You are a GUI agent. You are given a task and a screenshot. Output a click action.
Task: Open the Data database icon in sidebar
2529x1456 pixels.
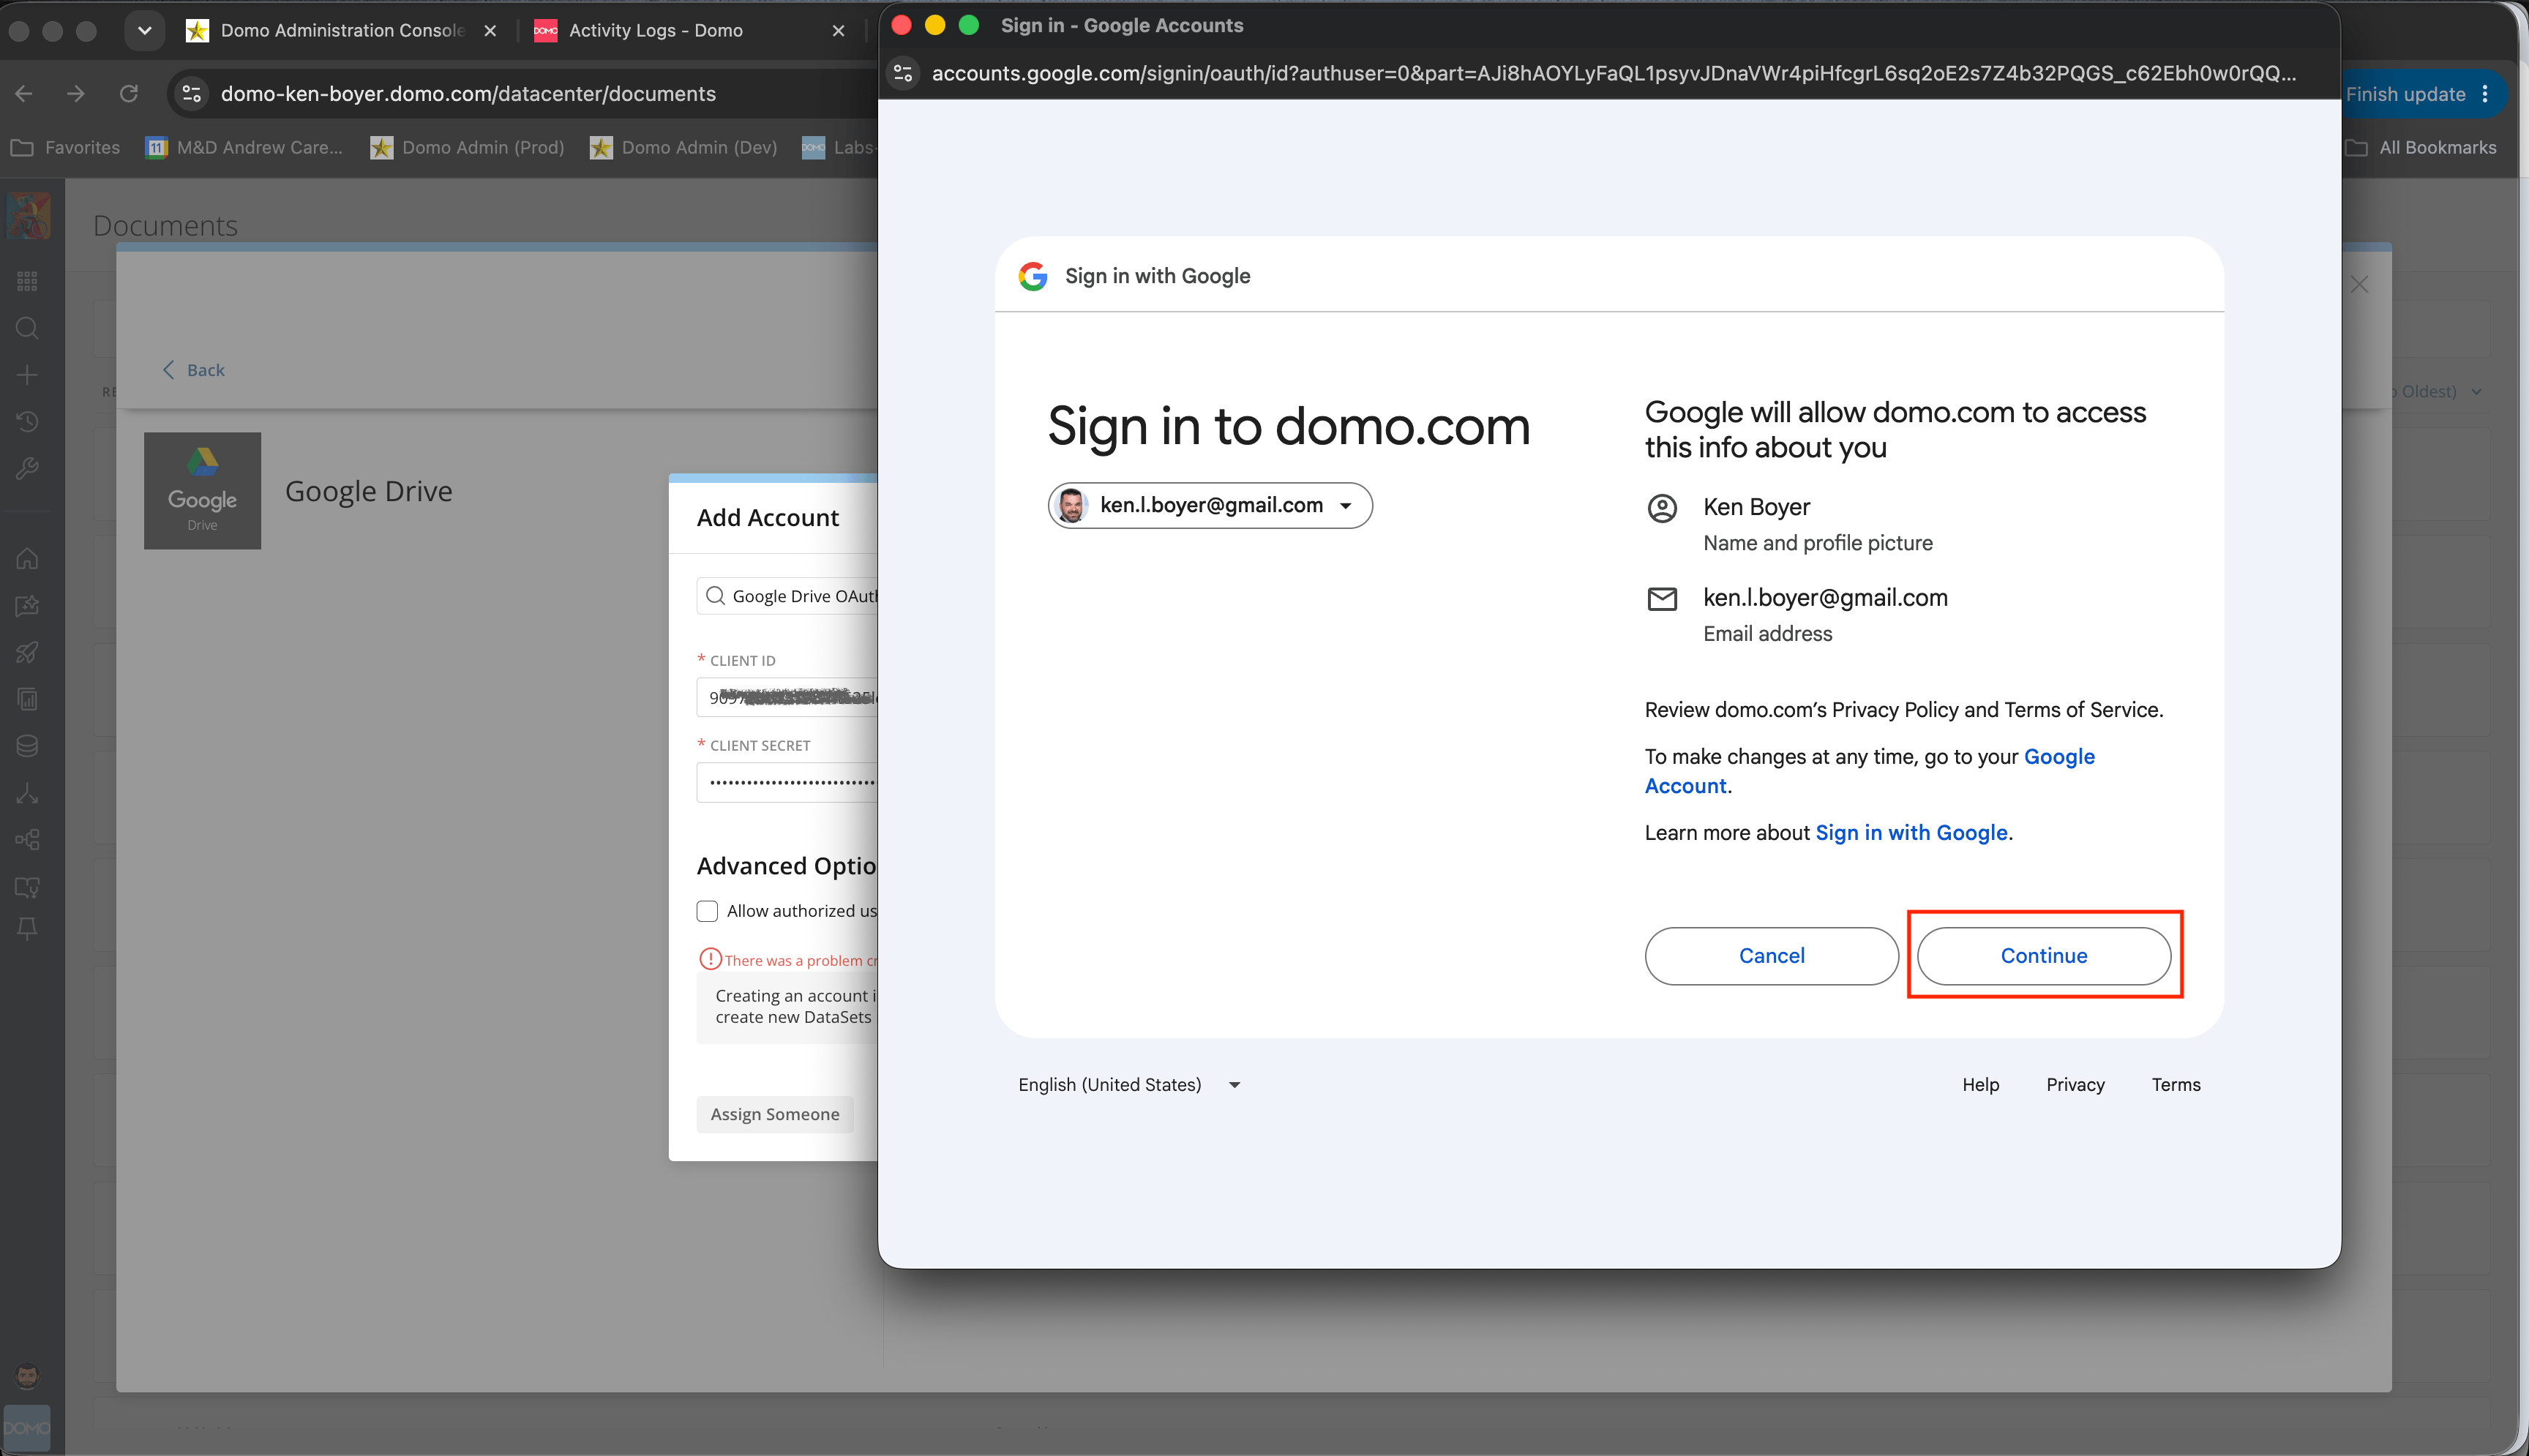click(x=27, y=746)
